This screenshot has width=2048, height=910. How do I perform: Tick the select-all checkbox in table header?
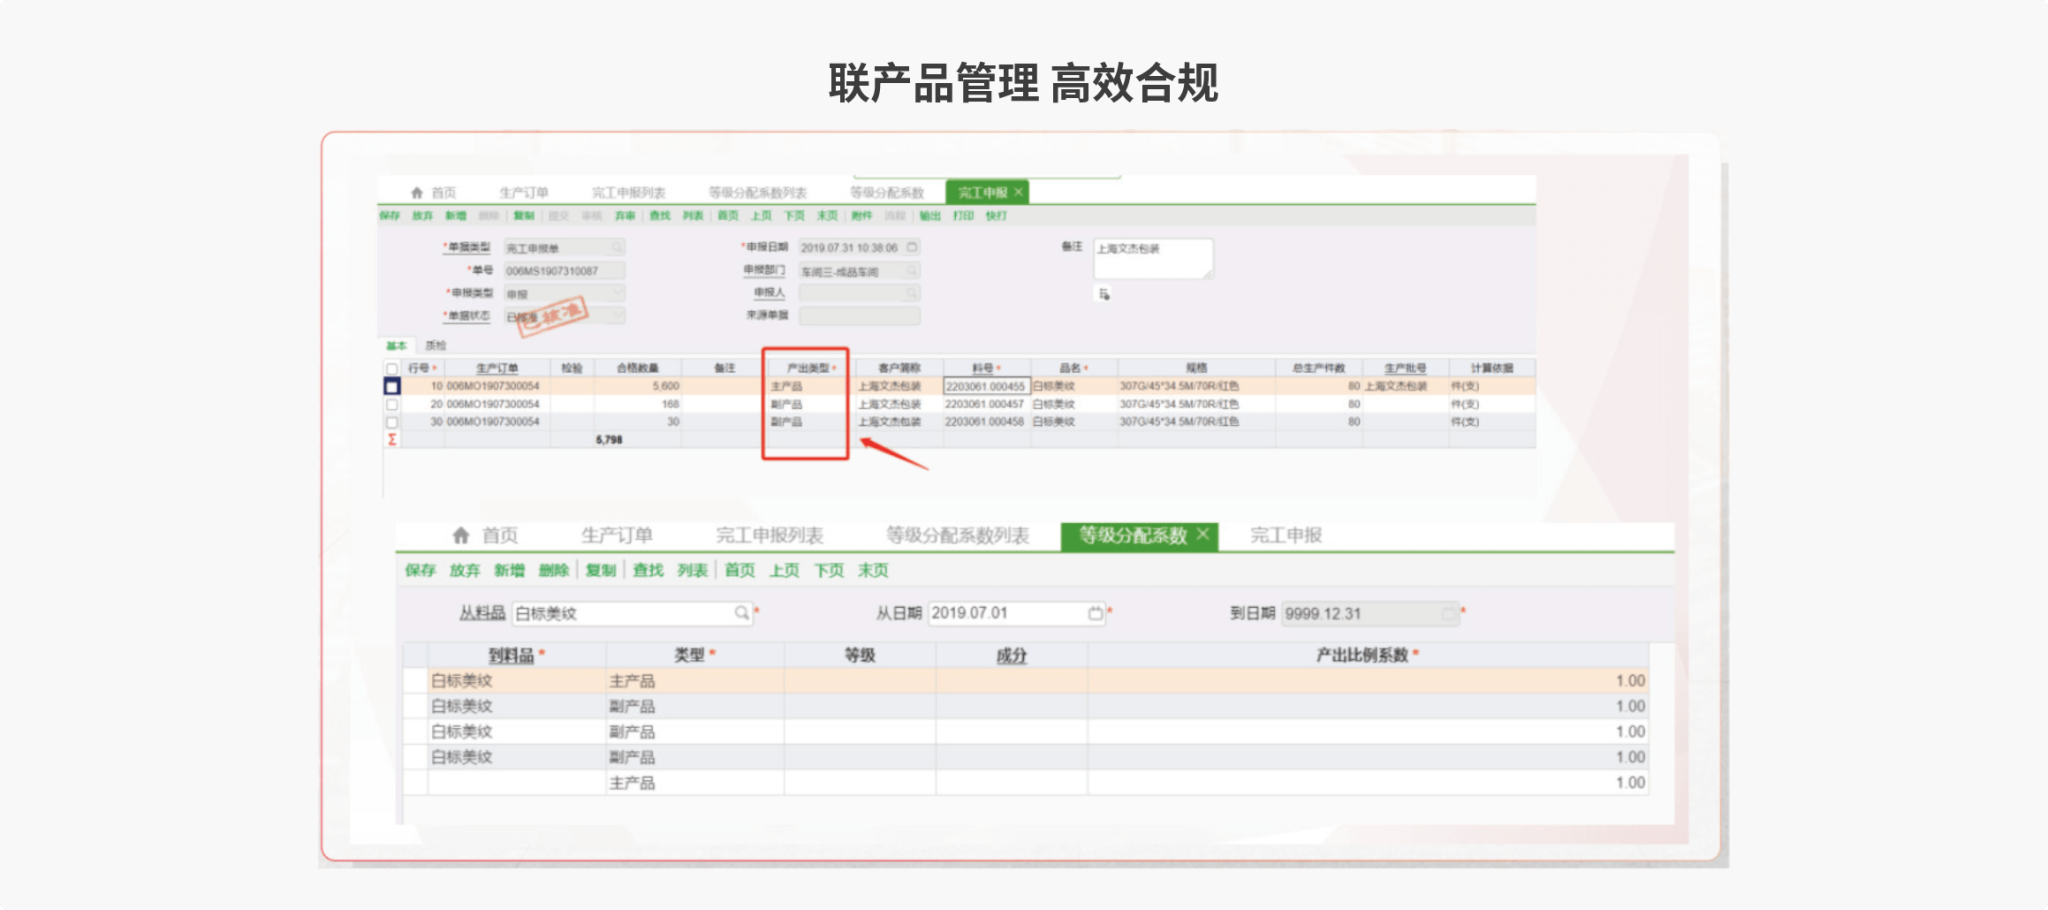point(392,368)
